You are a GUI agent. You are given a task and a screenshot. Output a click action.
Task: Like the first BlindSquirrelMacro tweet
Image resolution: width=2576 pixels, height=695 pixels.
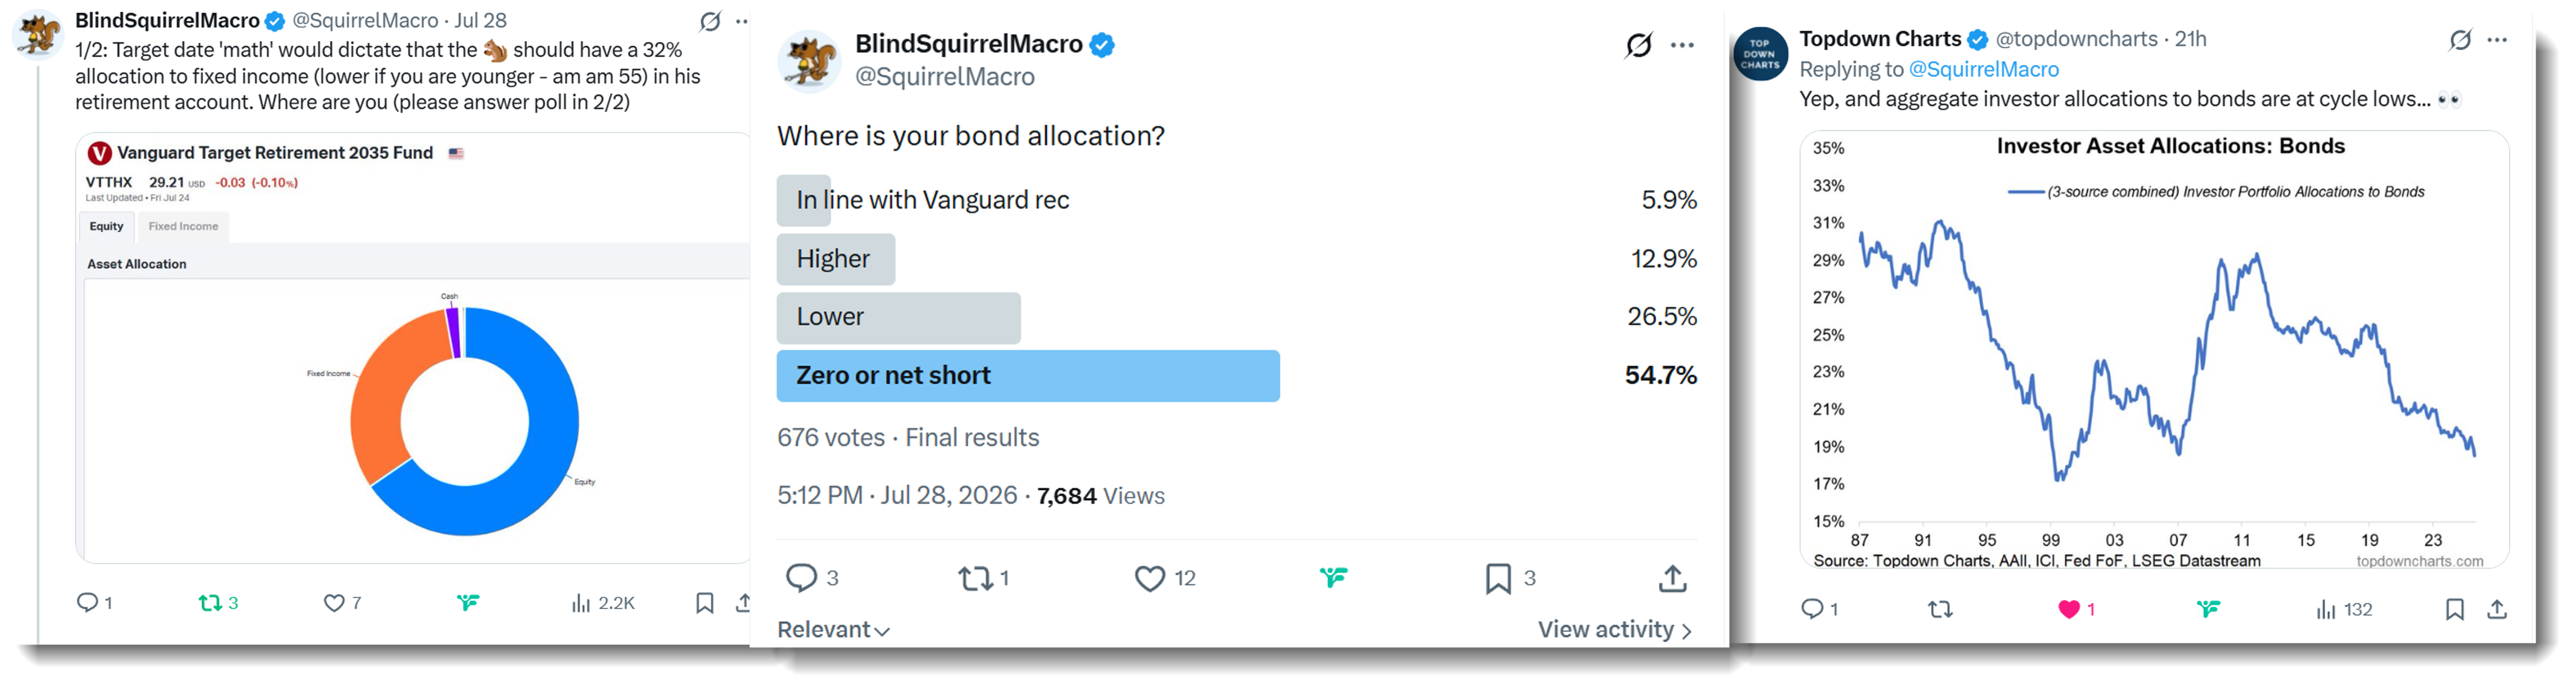[x=334, y=602]
